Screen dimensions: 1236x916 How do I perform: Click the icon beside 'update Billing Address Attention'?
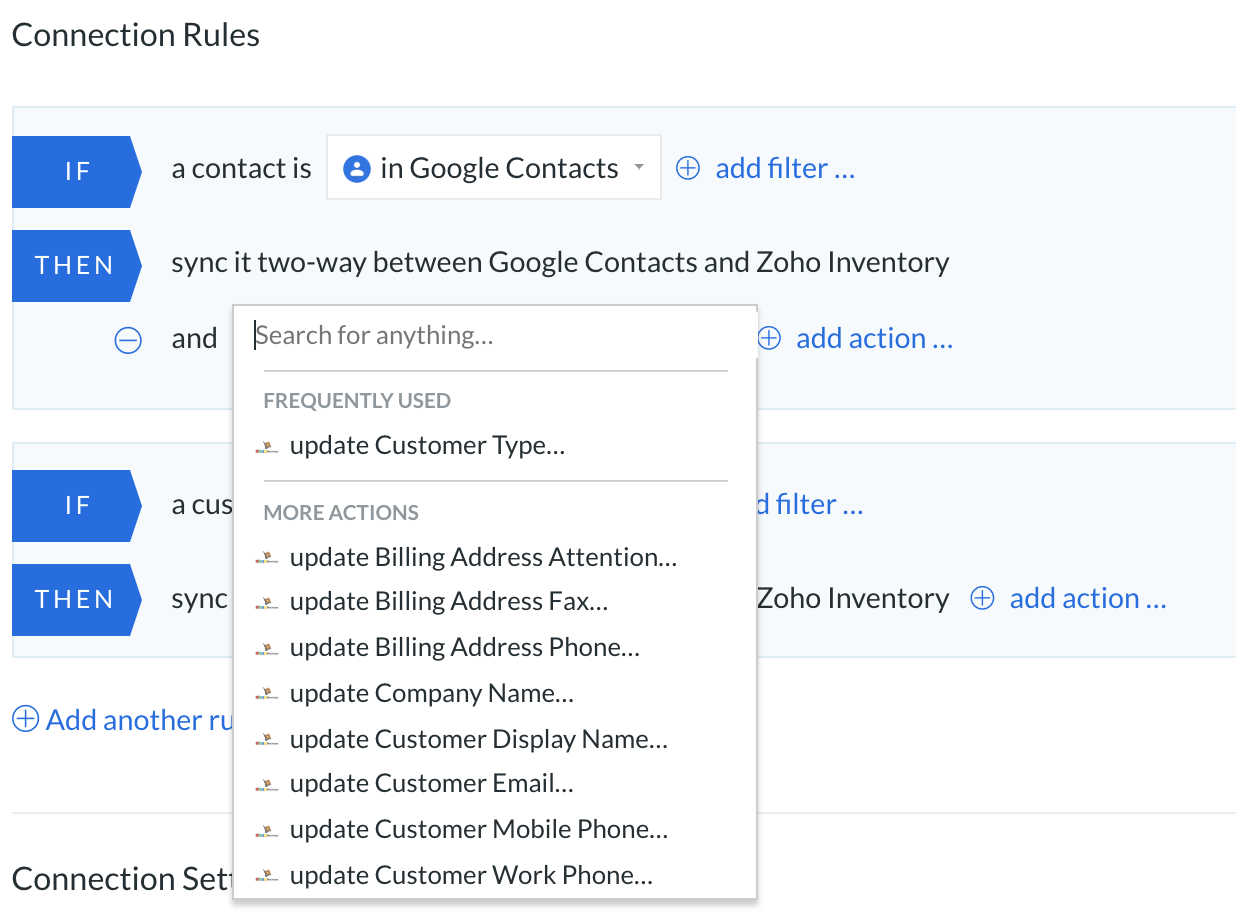[266, 558]
